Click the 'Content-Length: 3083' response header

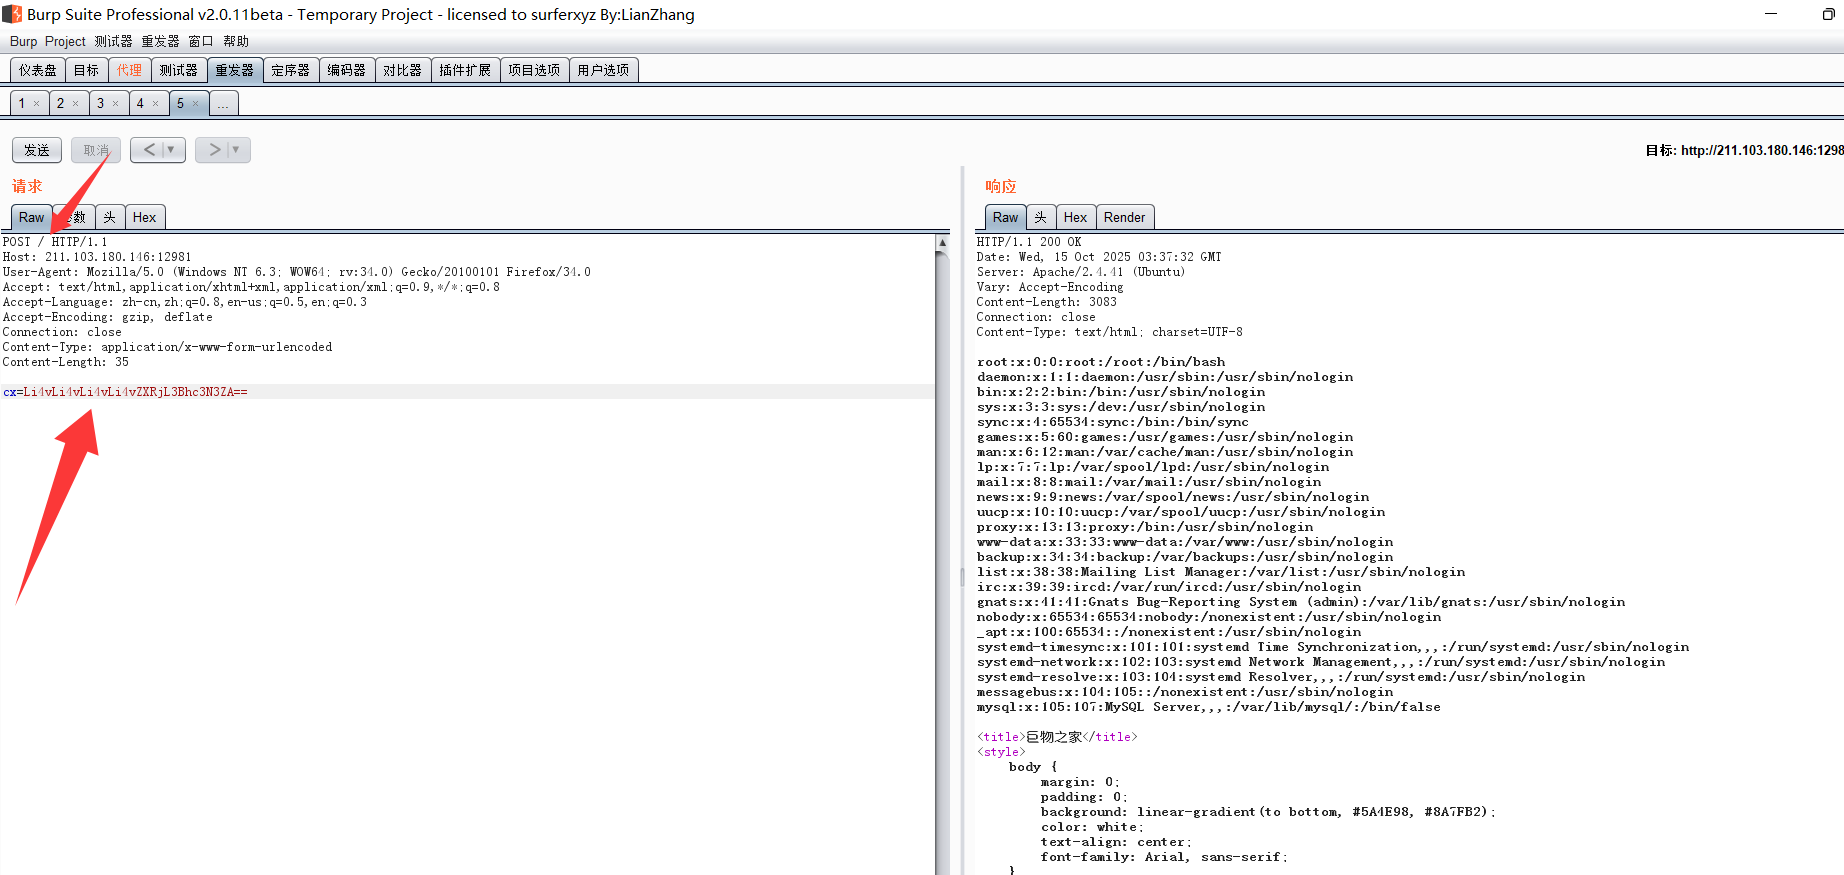(1047, 302)
